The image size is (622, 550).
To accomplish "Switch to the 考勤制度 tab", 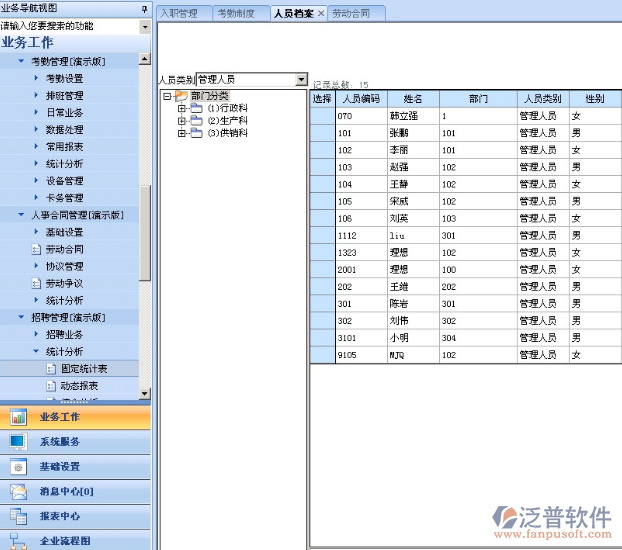I will [x=242, y=14].
